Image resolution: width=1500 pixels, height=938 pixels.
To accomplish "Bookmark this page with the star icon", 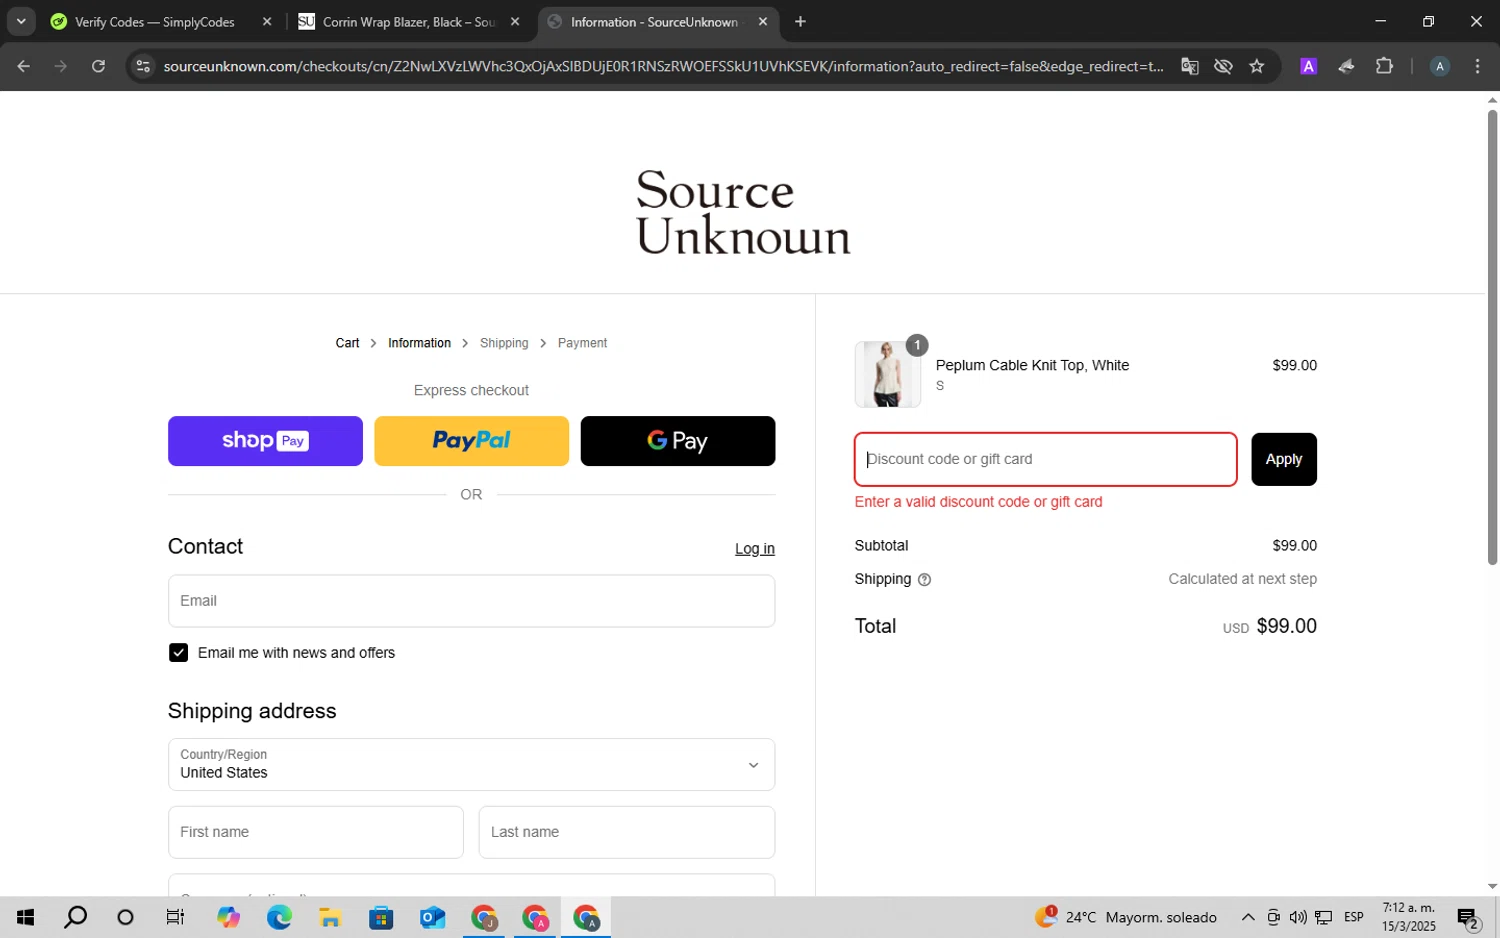I will (x=1257, y=66).
